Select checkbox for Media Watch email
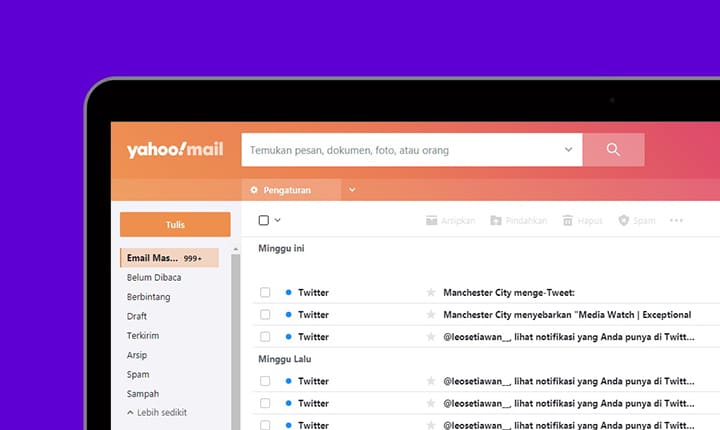The width and height of the screenshot is (720, 430). tap(265, 315)
